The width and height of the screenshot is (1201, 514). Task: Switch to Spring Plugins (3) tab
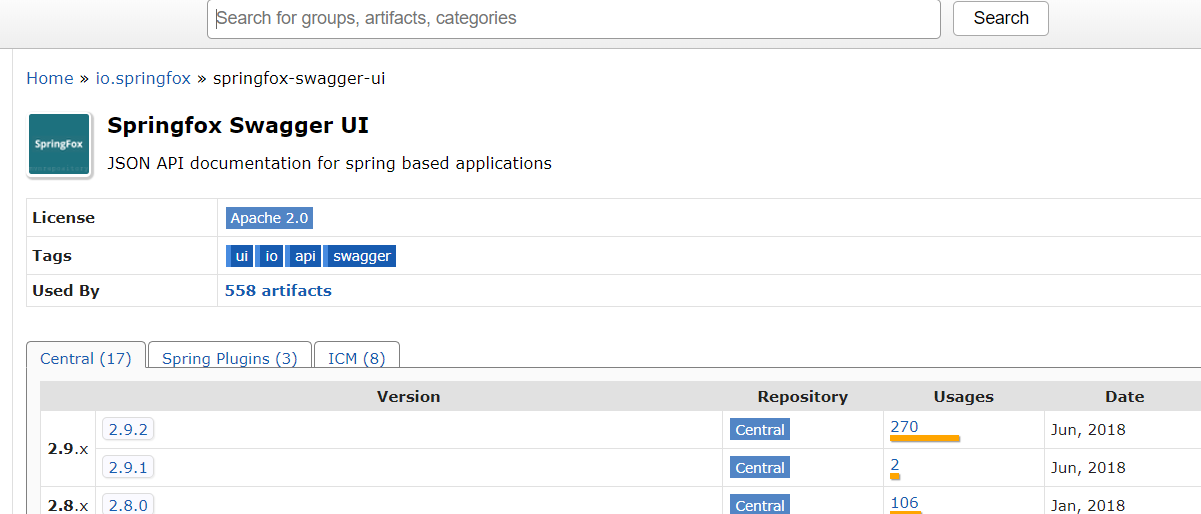229,358
